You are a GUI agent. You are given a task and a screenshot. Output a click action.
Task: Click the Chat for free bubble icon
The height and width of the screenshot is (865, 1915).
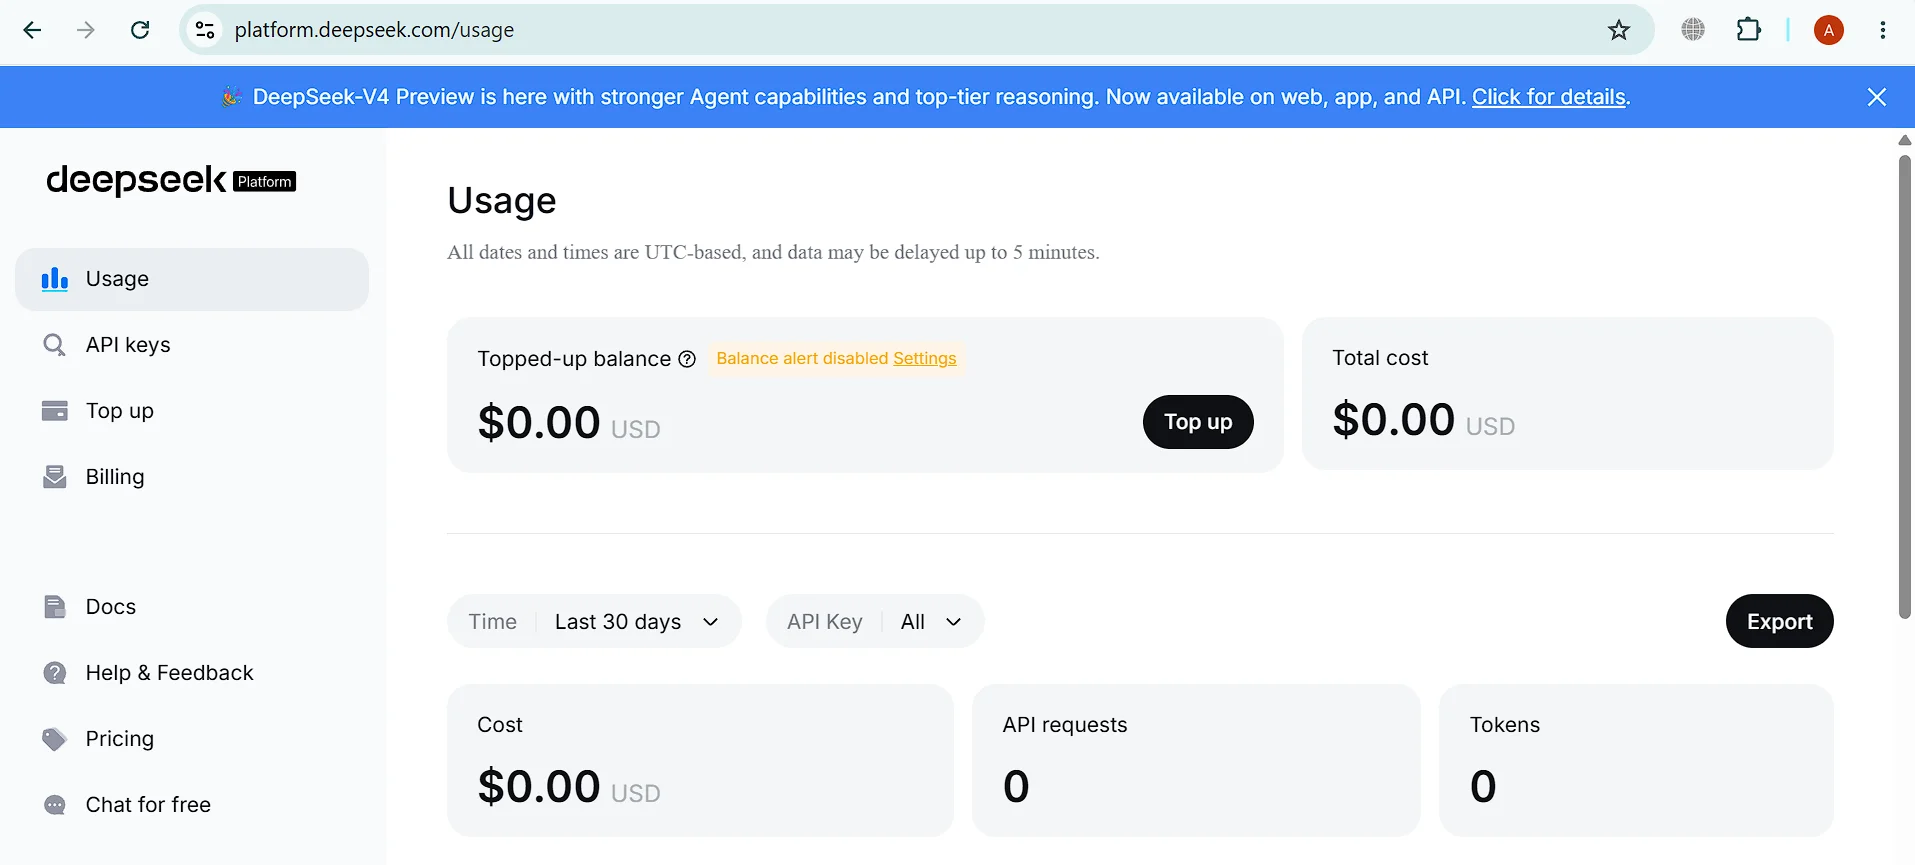(x=55, y=805)
